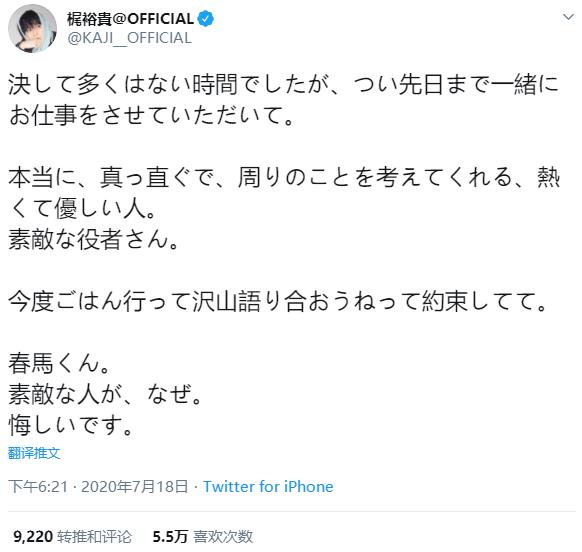The height and width of the screenshot is (552, 582).
Task: Click the line 春馬くん。
Action: (x=60, y=363)
